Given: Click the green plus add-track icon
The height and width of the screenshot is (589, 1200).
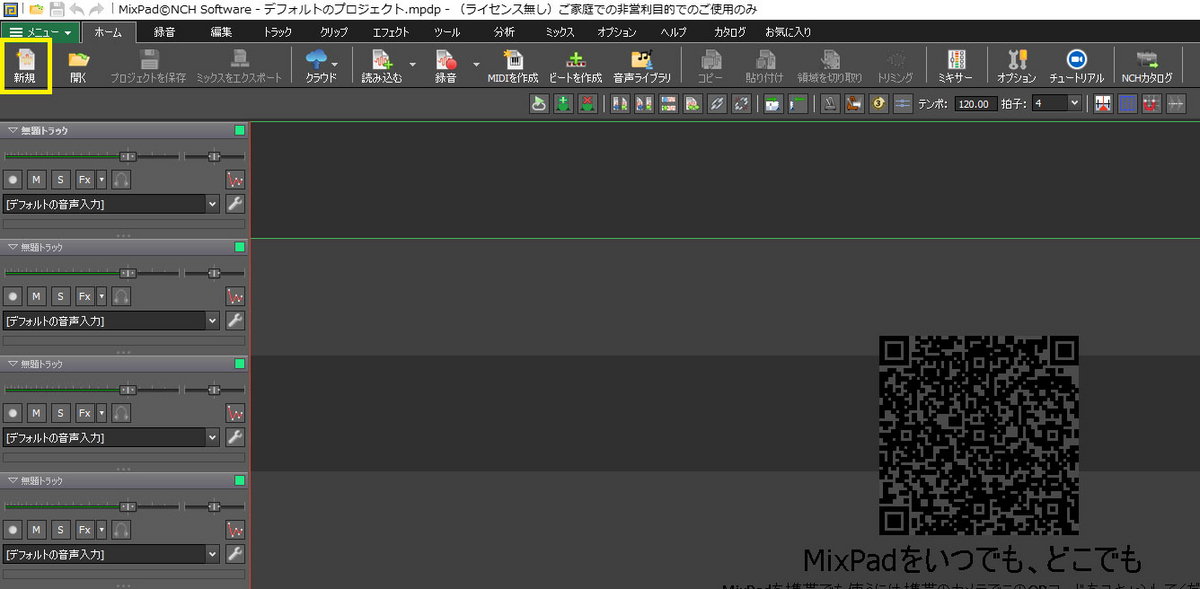Looking at the screenshot, I should pos(564,103).
